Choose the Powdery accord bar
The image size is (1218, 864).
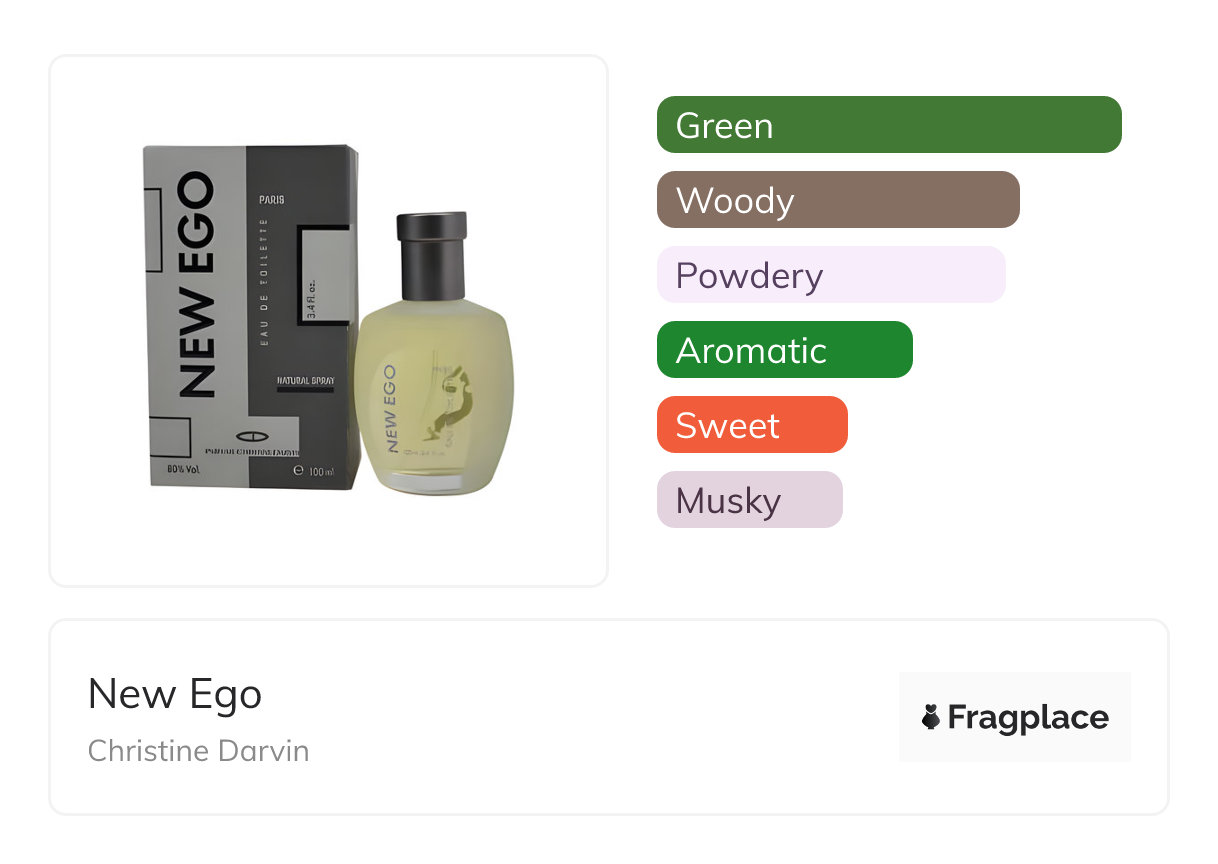pos(831,275)
